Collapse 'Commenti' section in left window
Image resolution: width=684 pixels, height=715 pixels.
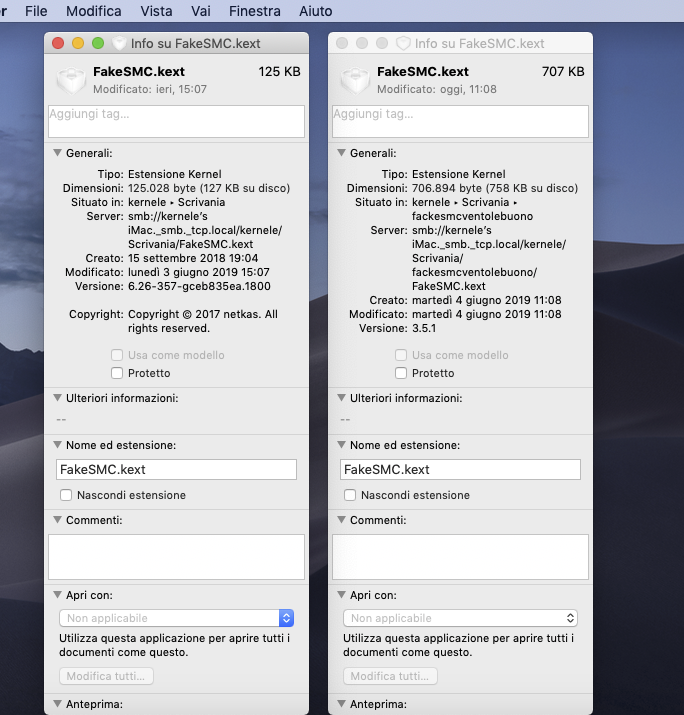coord(57,520)
